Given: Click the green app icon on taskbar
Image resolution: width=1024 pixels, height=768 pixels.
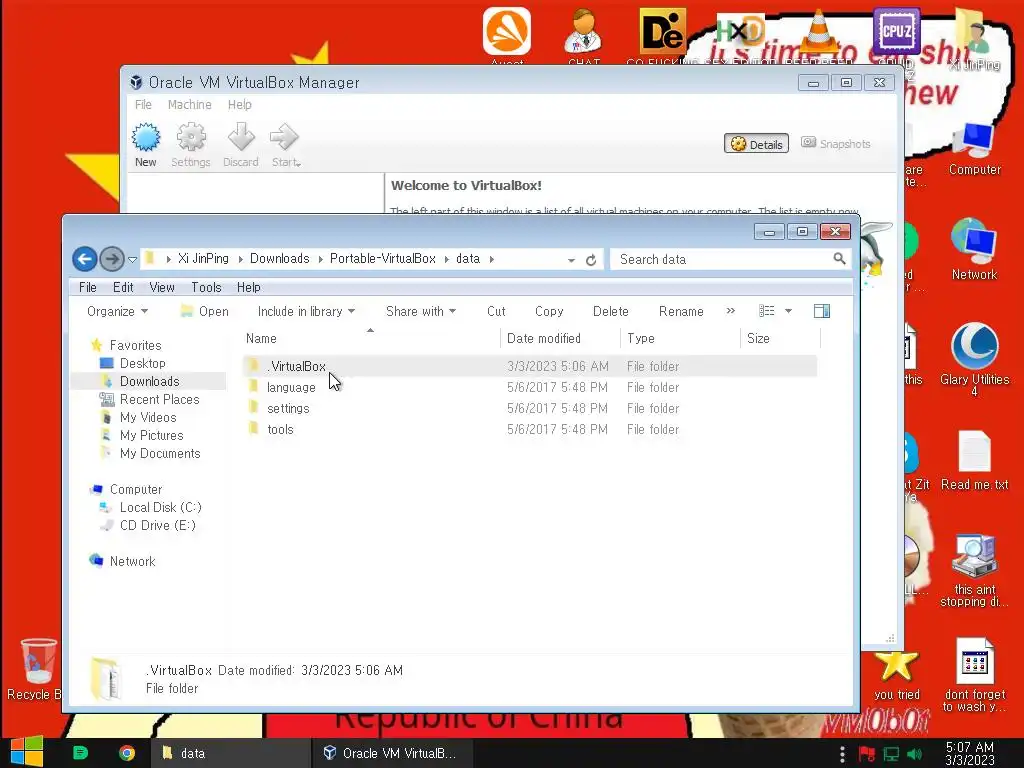Looking at the screenshot, I should (x=80, y=753).
